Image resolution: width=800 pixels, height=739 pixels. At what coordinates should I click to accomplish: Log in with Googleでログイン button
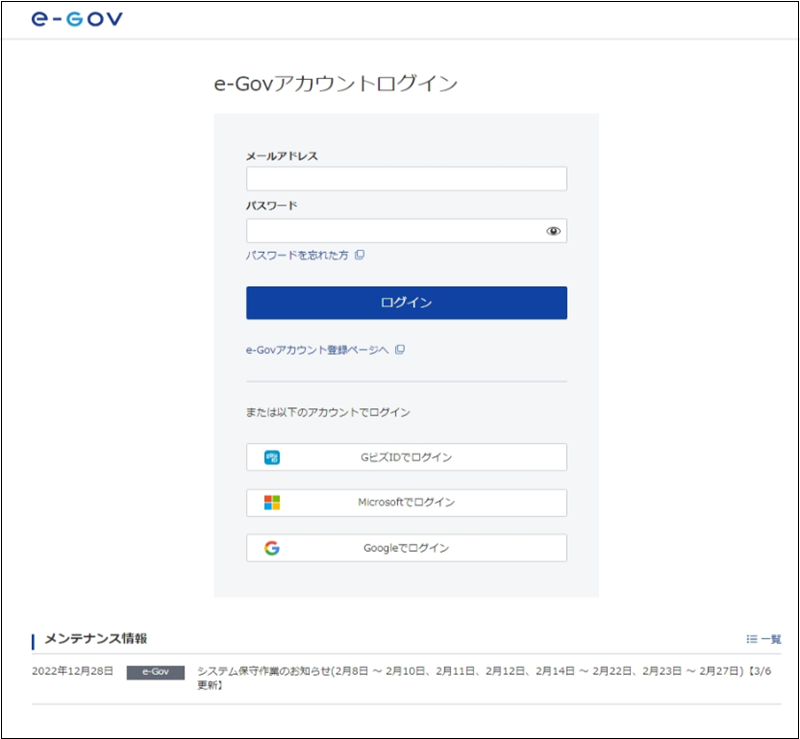406,548
